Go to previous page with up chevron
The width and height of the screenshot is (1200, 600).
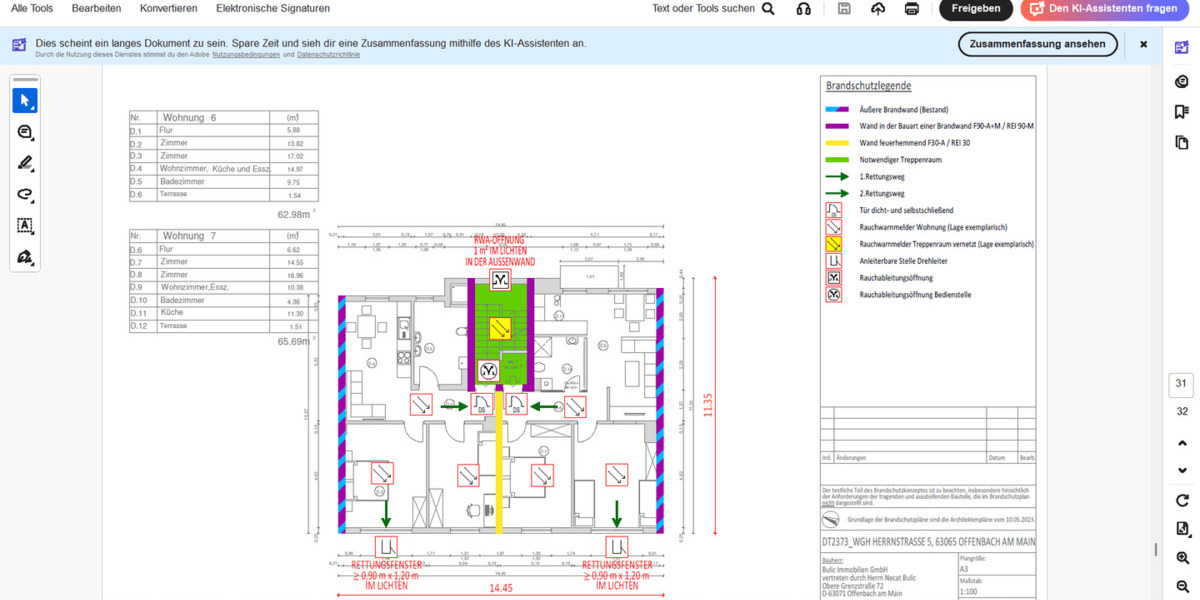(x=1182, y=443)
